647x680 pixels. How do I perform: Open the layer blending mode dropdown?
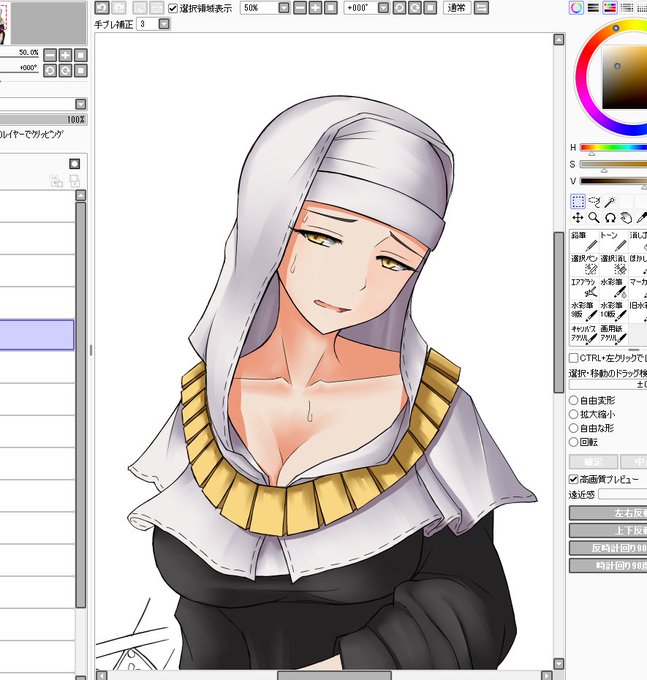(81, 104)
